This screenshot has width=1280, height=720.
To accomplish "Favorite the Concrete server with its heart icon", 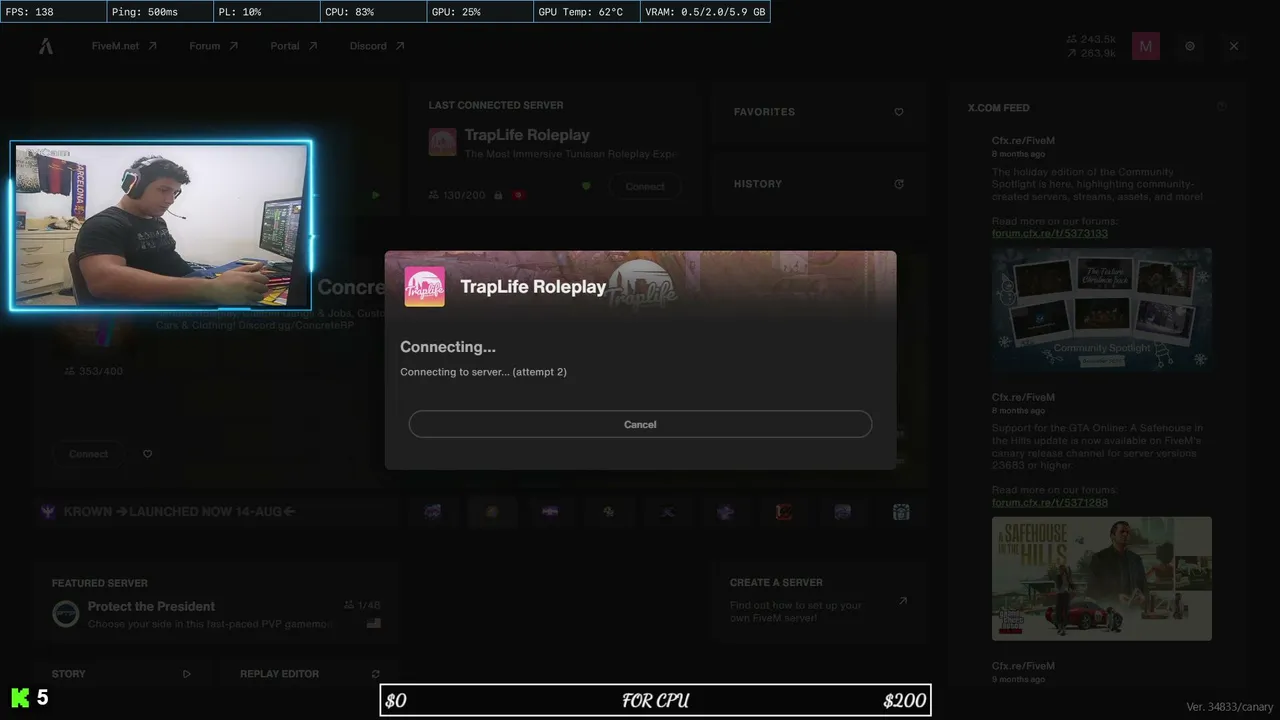I will pyautogui.click(x=147, y=454).
